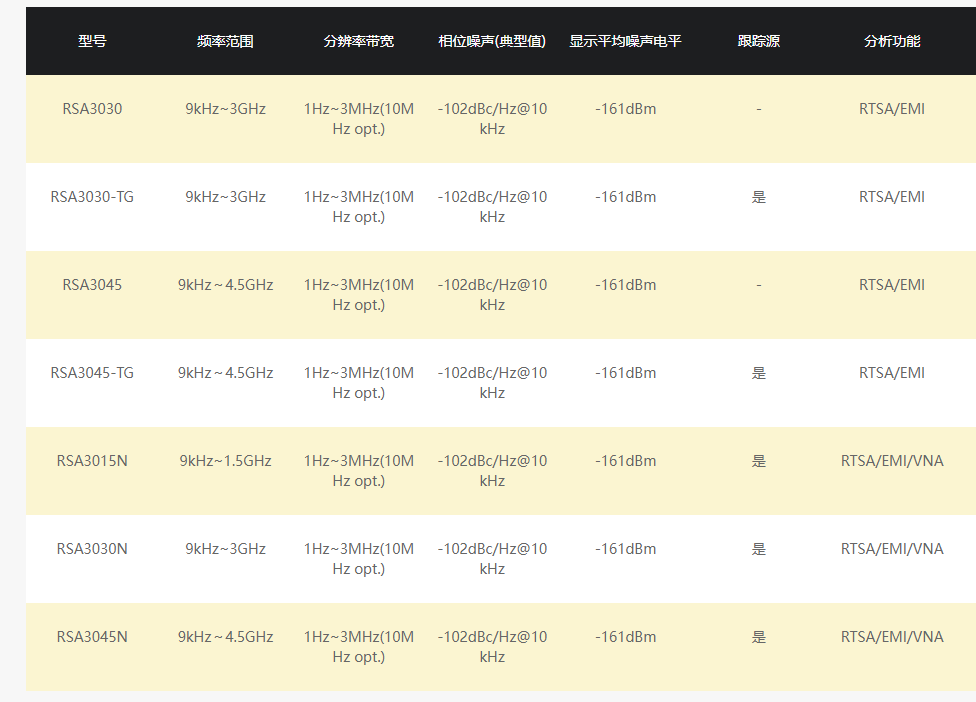Image resolution: width=976 pixels, height=702 pixels.
Task: Click the 显示平均噪声电平 column header
Action: [x=626, y=41]
